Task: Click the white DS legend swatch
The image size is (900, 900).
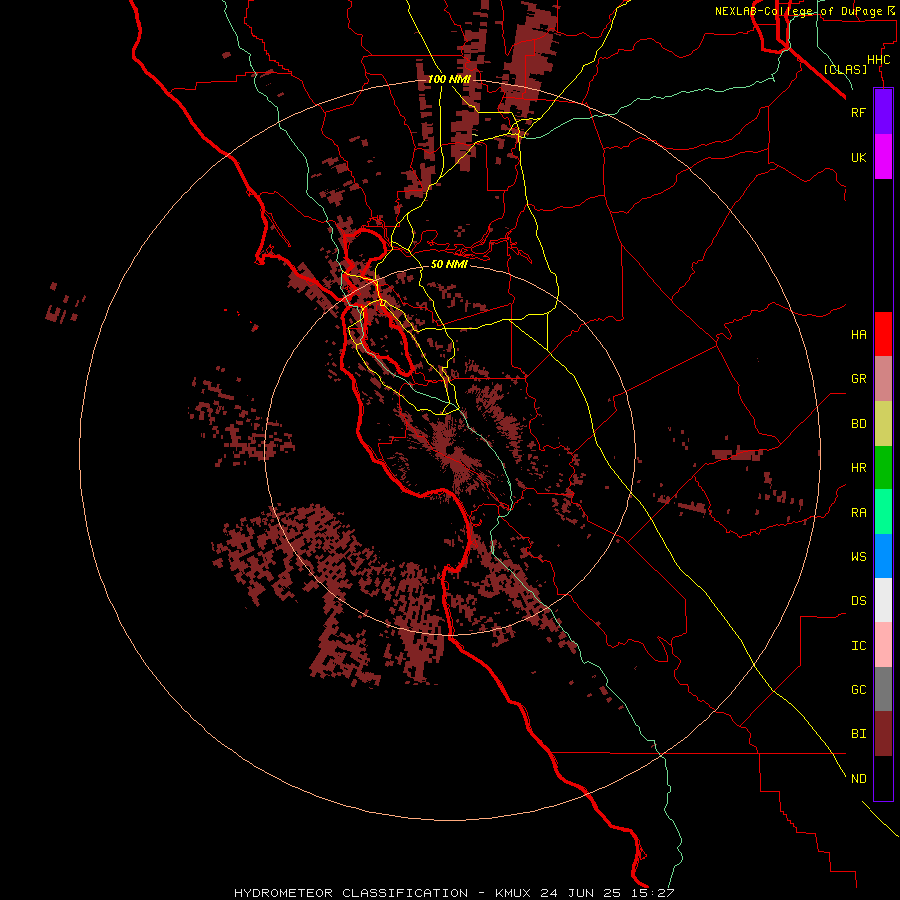Action: (x=883, y=600)
